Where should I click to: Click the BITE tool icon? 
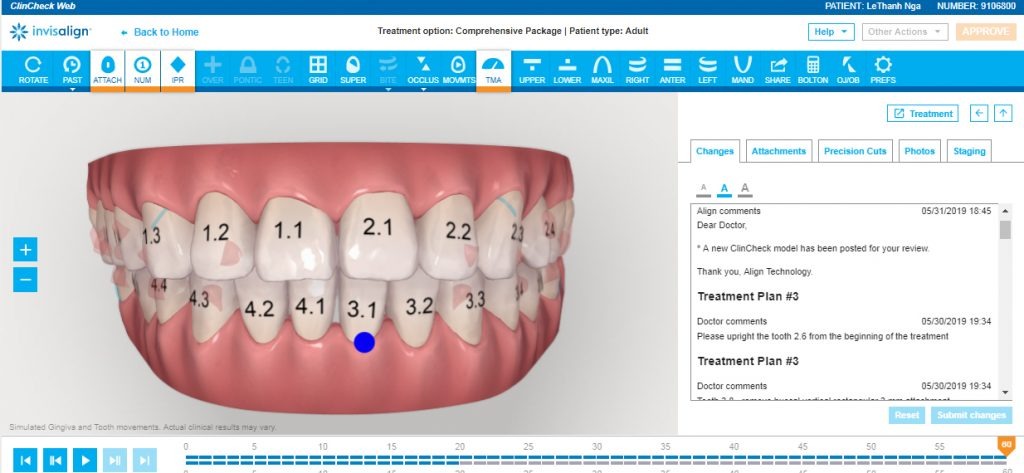[388, 69]
